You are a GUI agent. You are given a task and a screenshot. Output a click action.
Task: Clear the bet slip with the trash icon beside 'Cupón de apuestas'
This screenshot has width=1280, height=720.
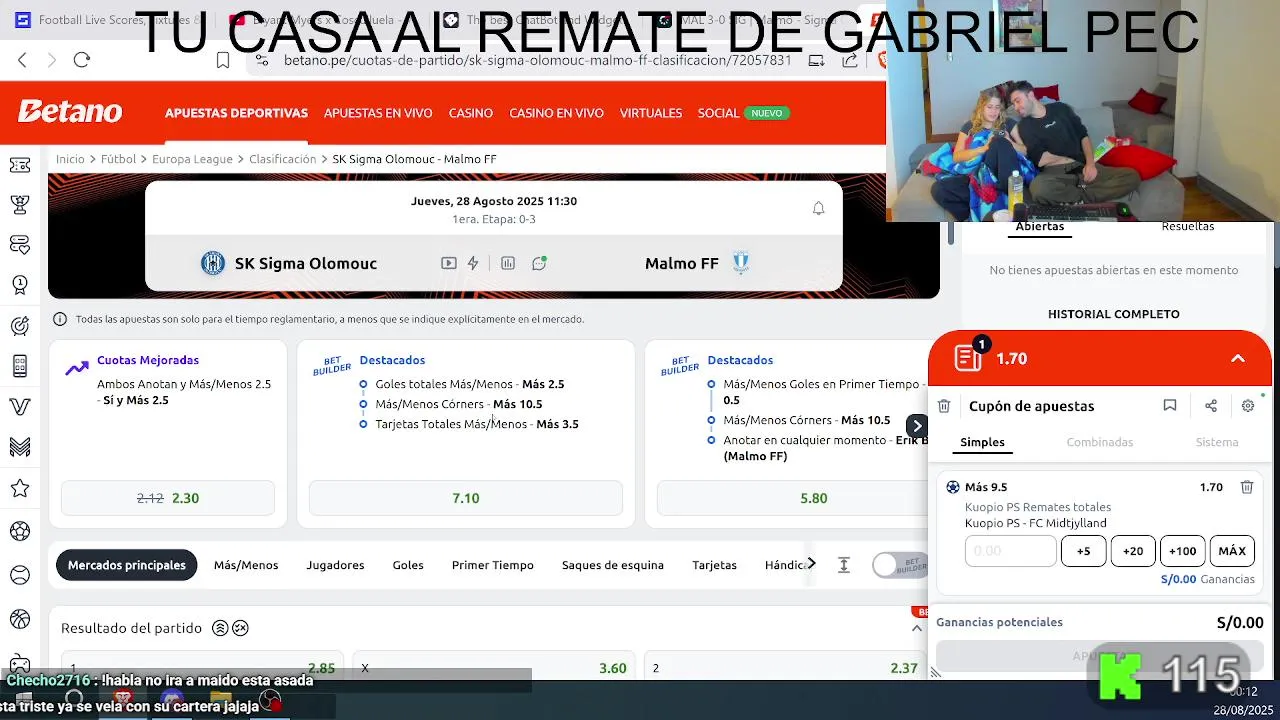[x=944, y=406]
